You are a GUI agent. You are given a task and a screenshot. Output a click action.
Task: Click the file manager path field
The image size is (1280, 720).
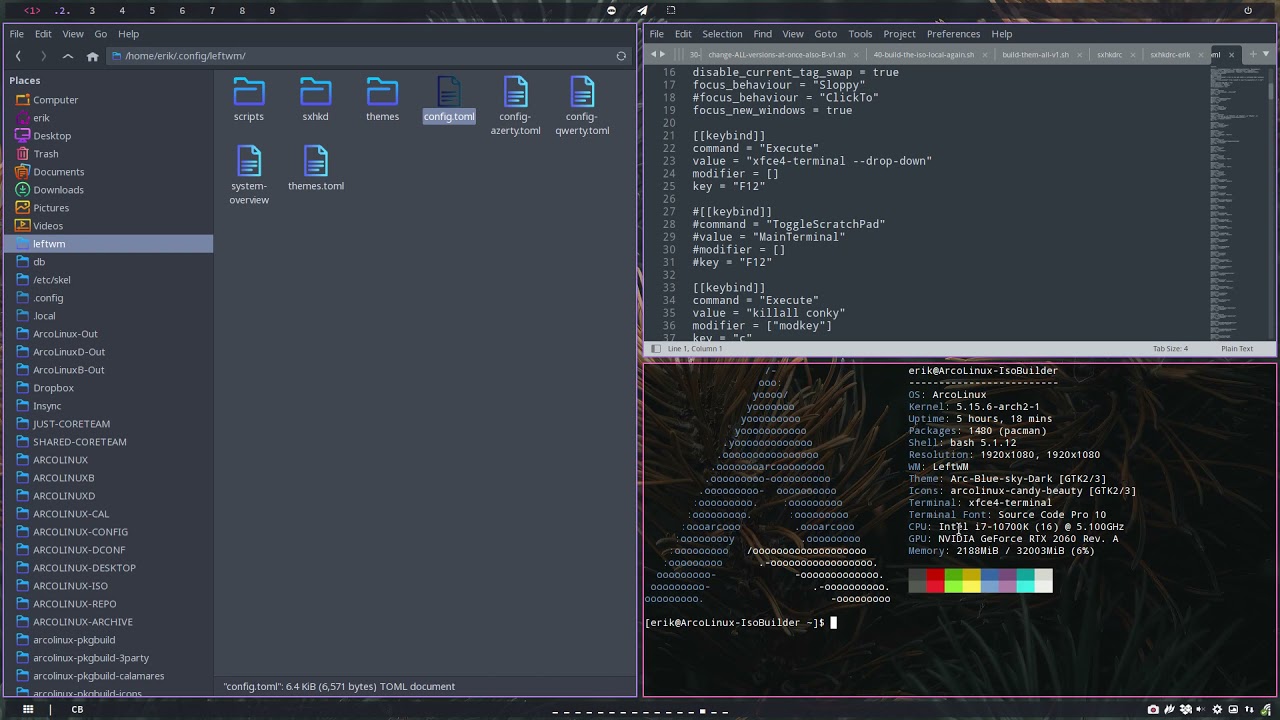click(x=360, y=56)
